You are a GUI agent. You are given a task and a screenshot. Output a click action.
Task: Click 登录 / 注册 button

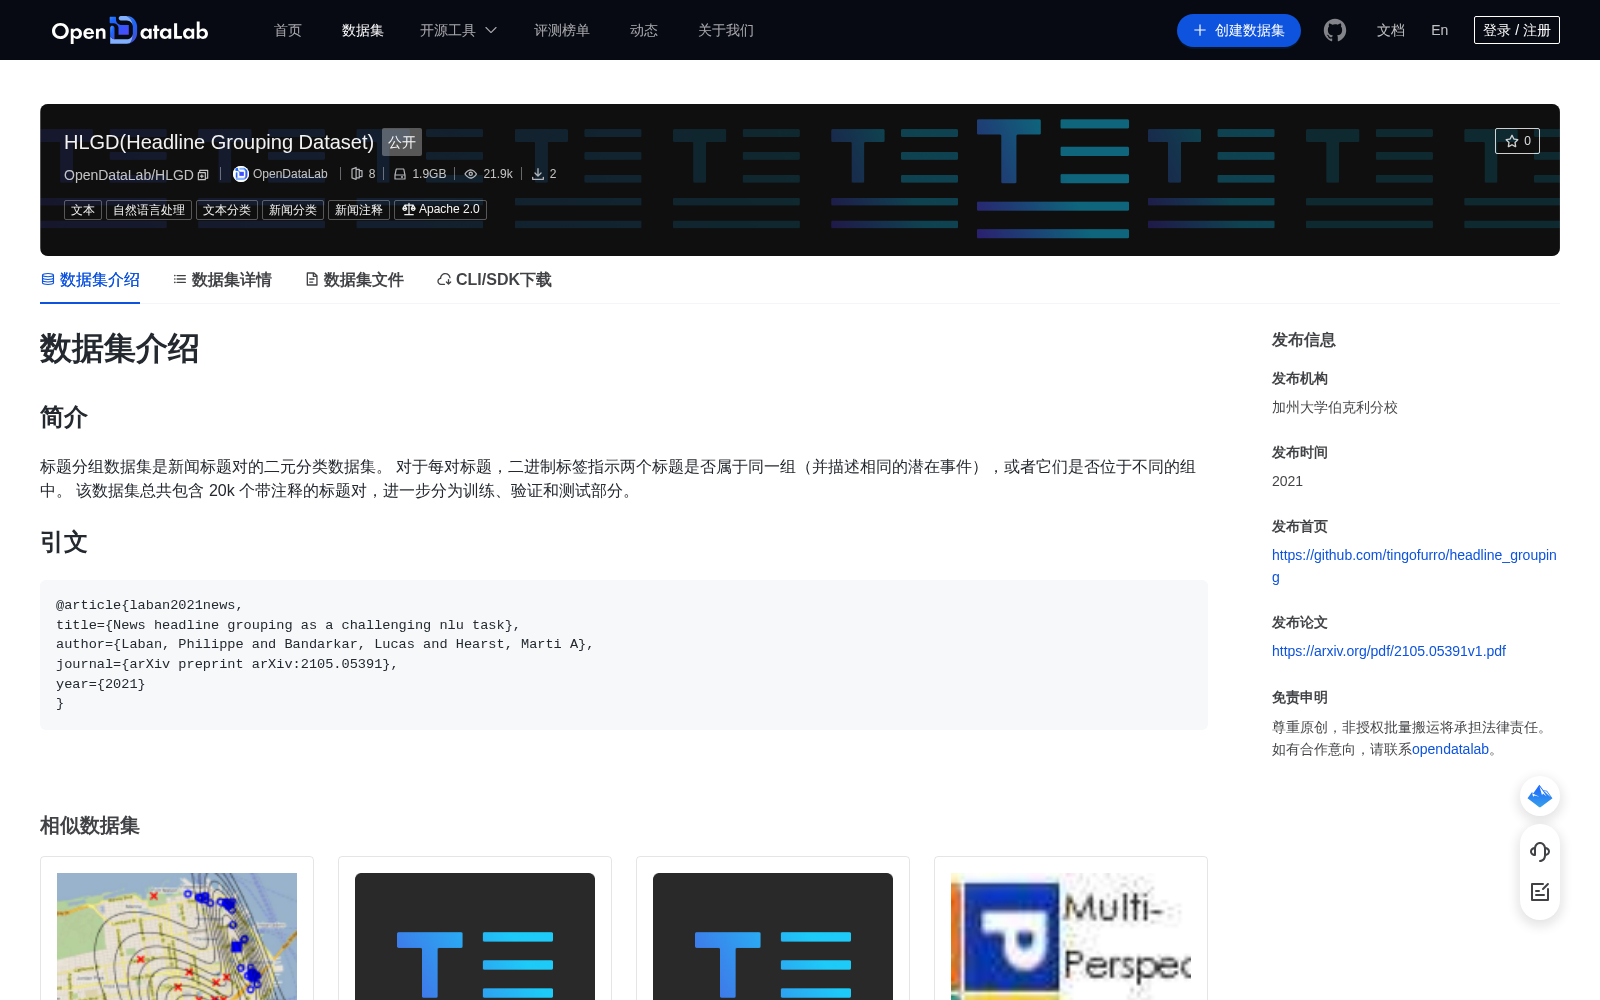pyautogui.click(x=1517, y=30)
